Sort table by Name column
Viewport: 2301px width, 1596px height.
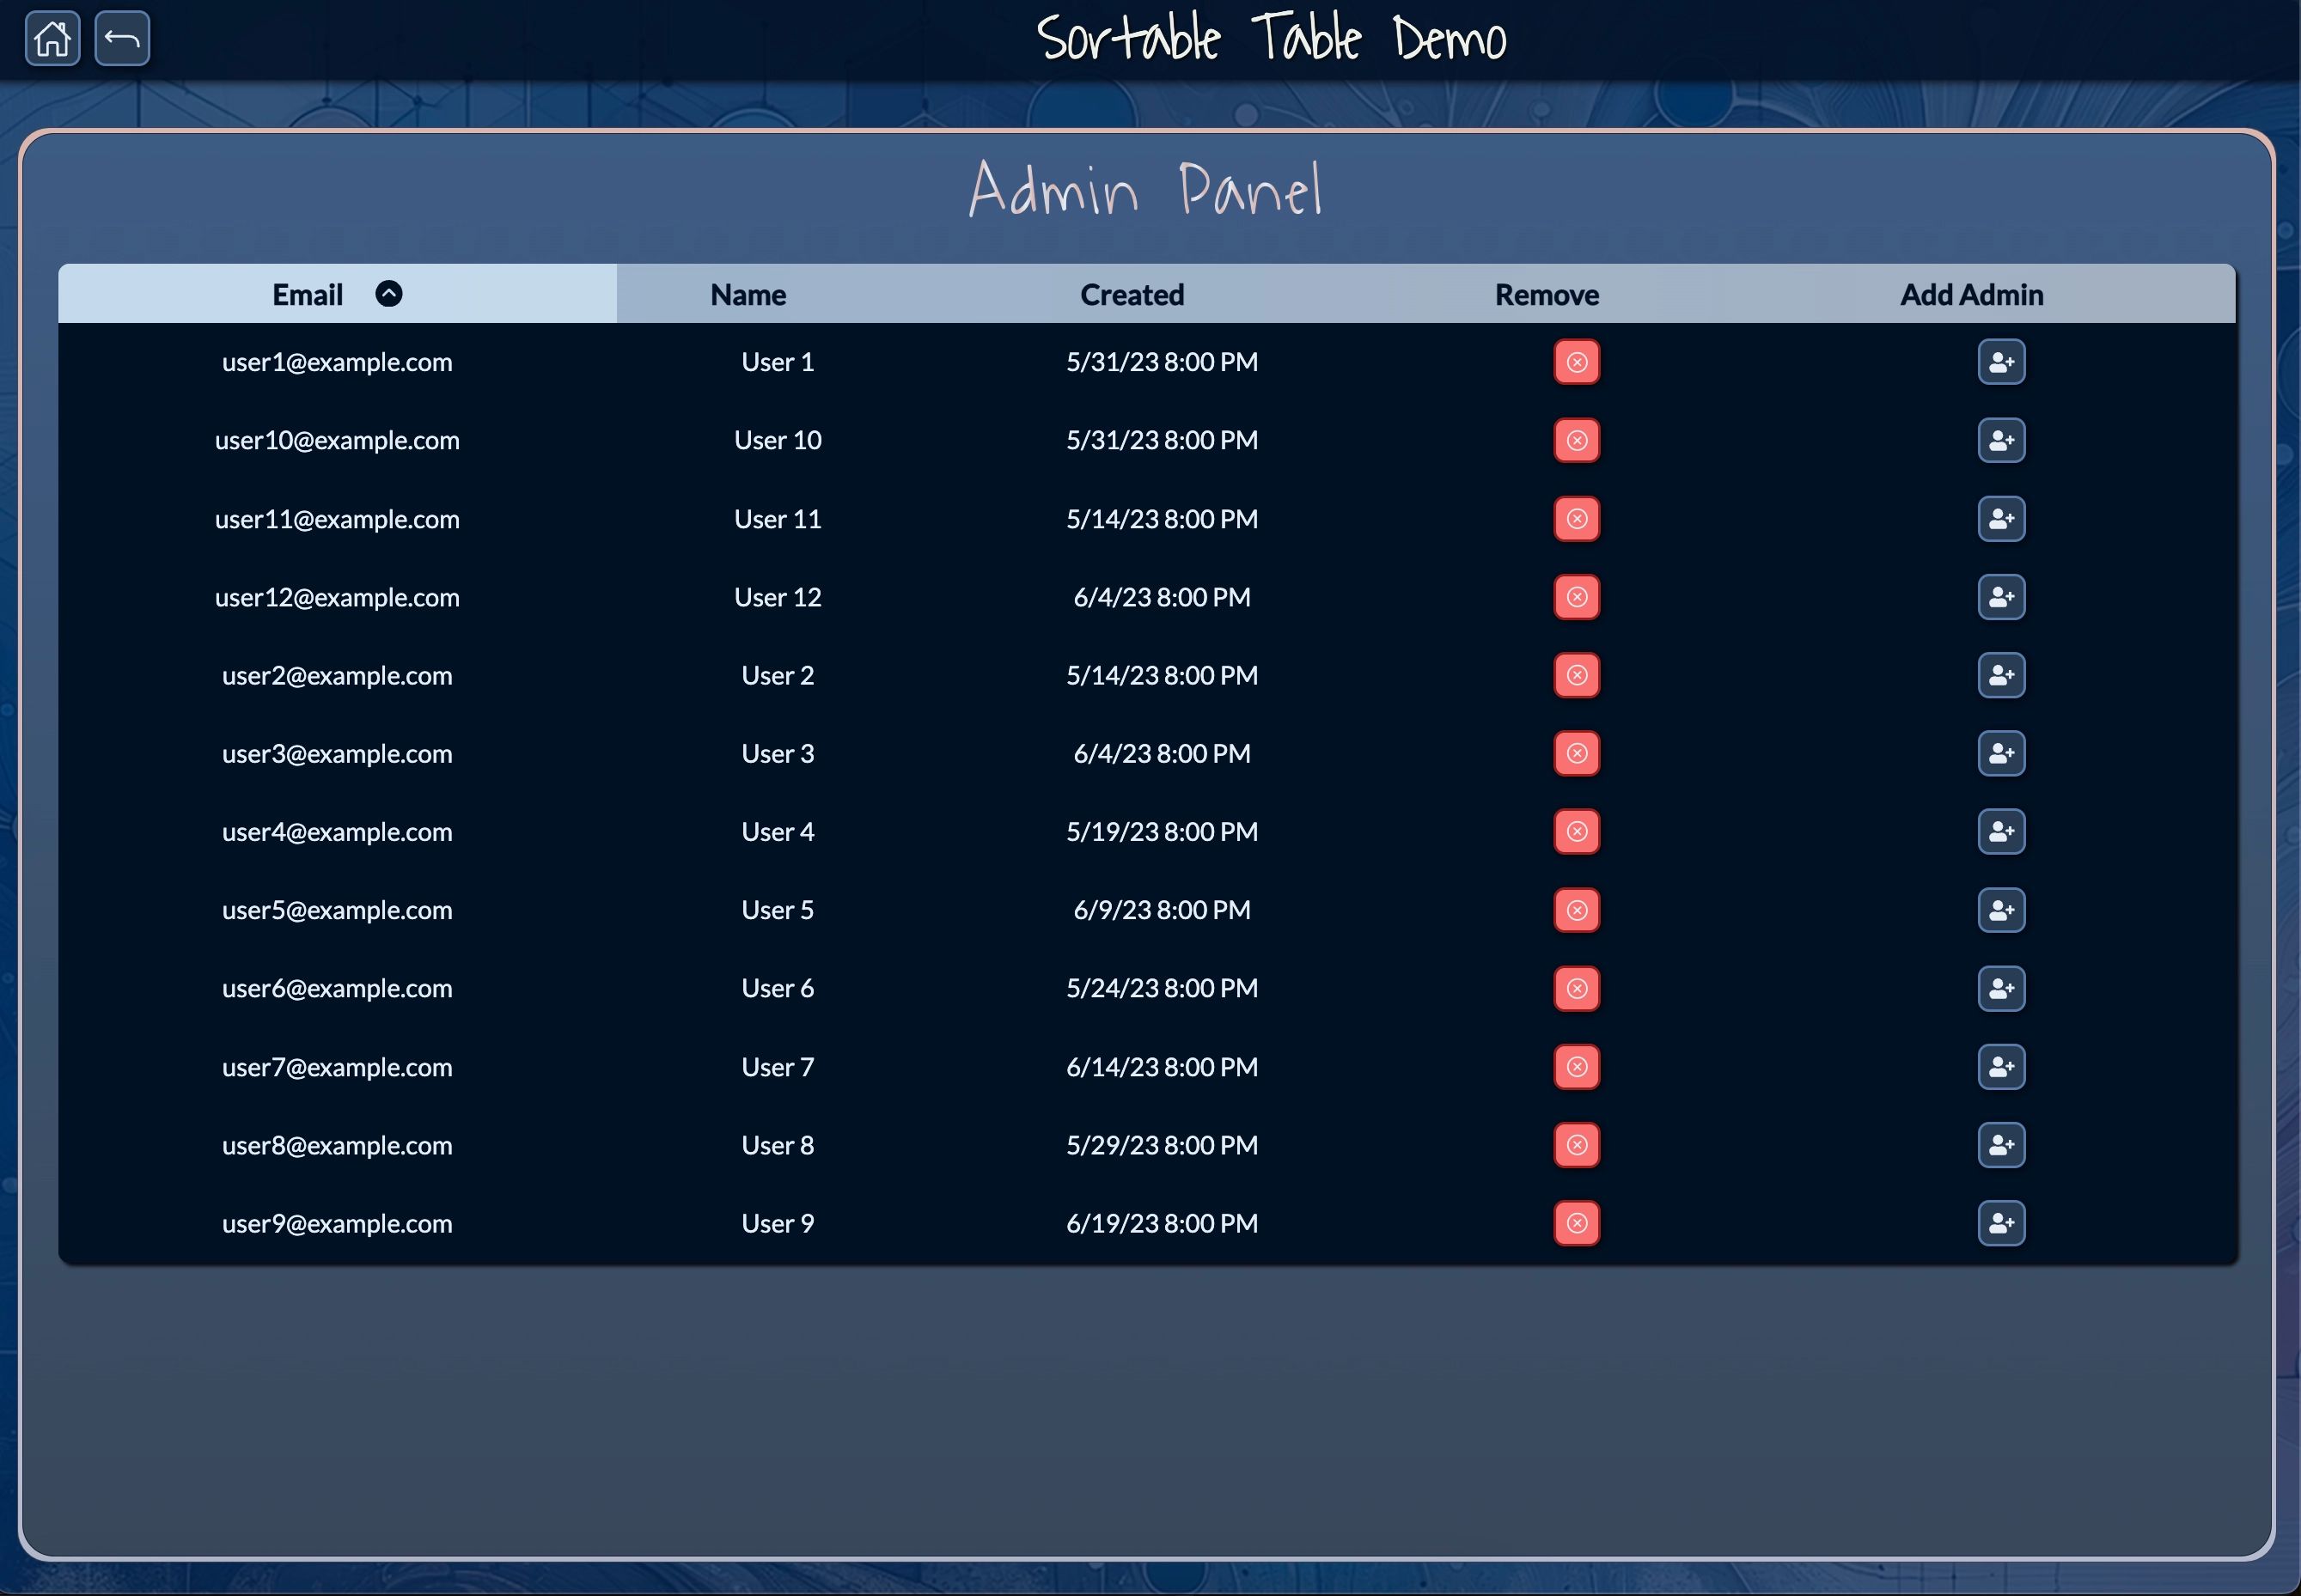pos(748,295)
